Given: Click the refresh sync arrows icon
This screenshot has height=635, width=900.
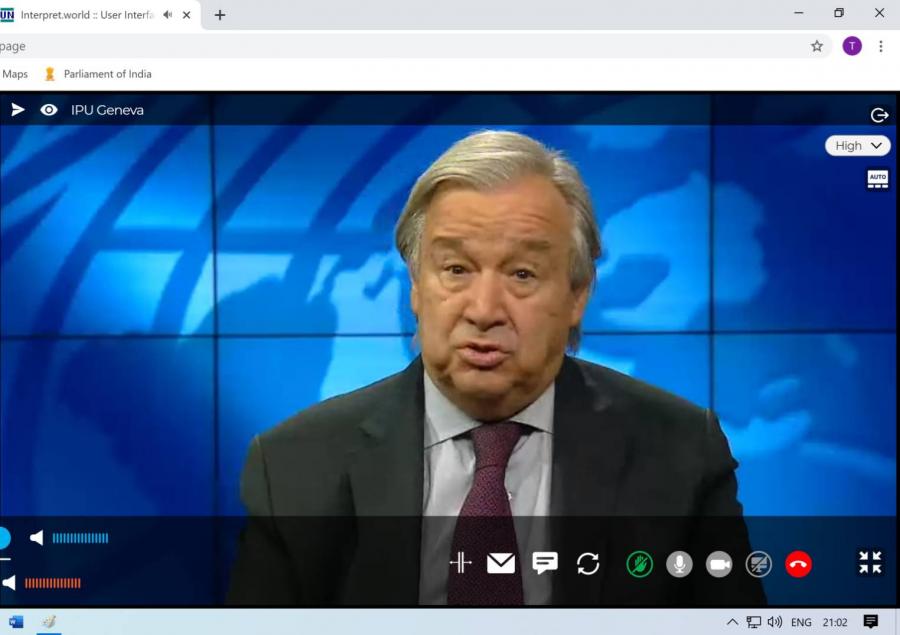Looking at the screenshot, I should click(x=588, y=564).
